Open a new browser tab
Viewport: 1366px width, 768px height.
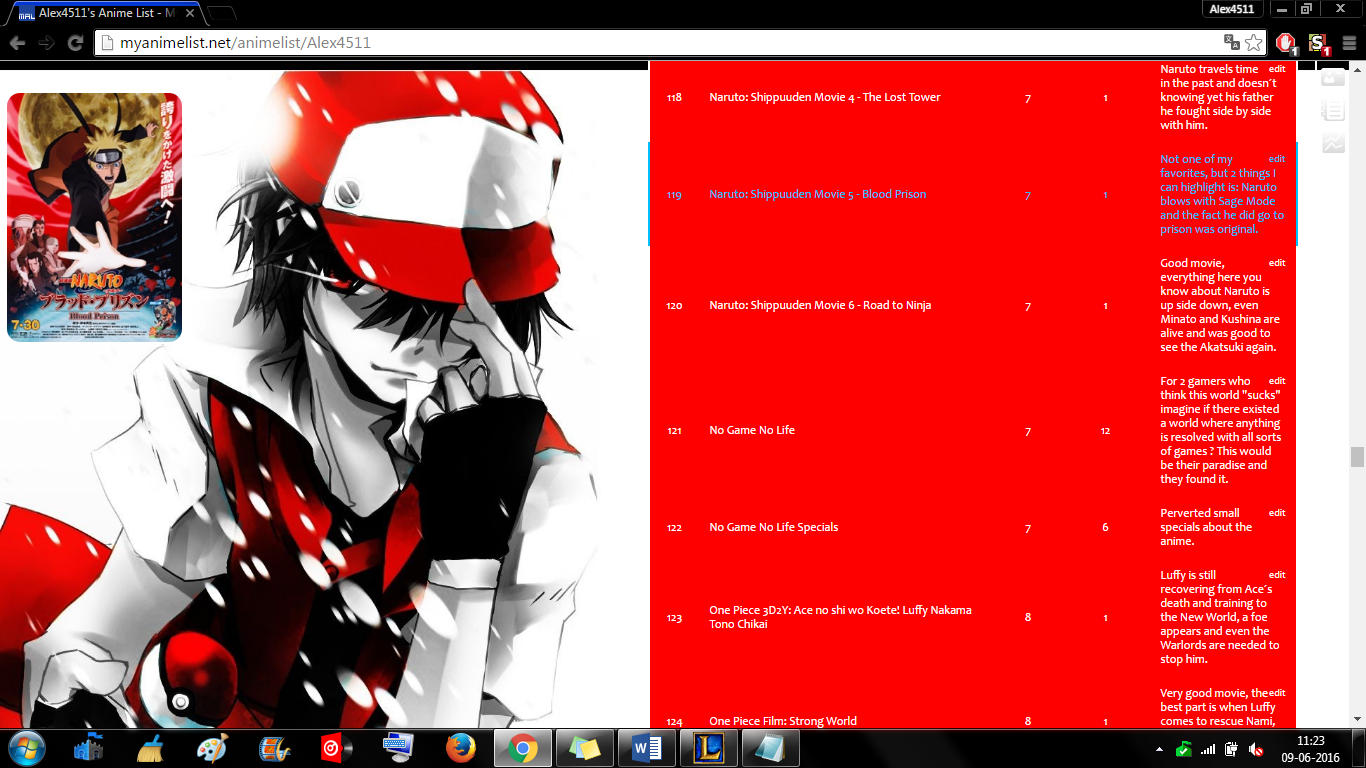coord(221,13)
